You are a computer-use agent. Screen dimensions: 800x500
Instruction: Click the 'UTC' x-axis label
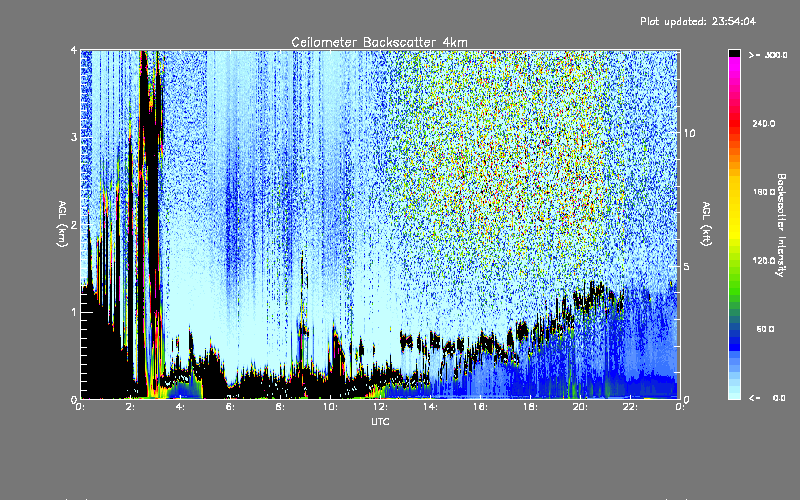click(x=380, y=421)
